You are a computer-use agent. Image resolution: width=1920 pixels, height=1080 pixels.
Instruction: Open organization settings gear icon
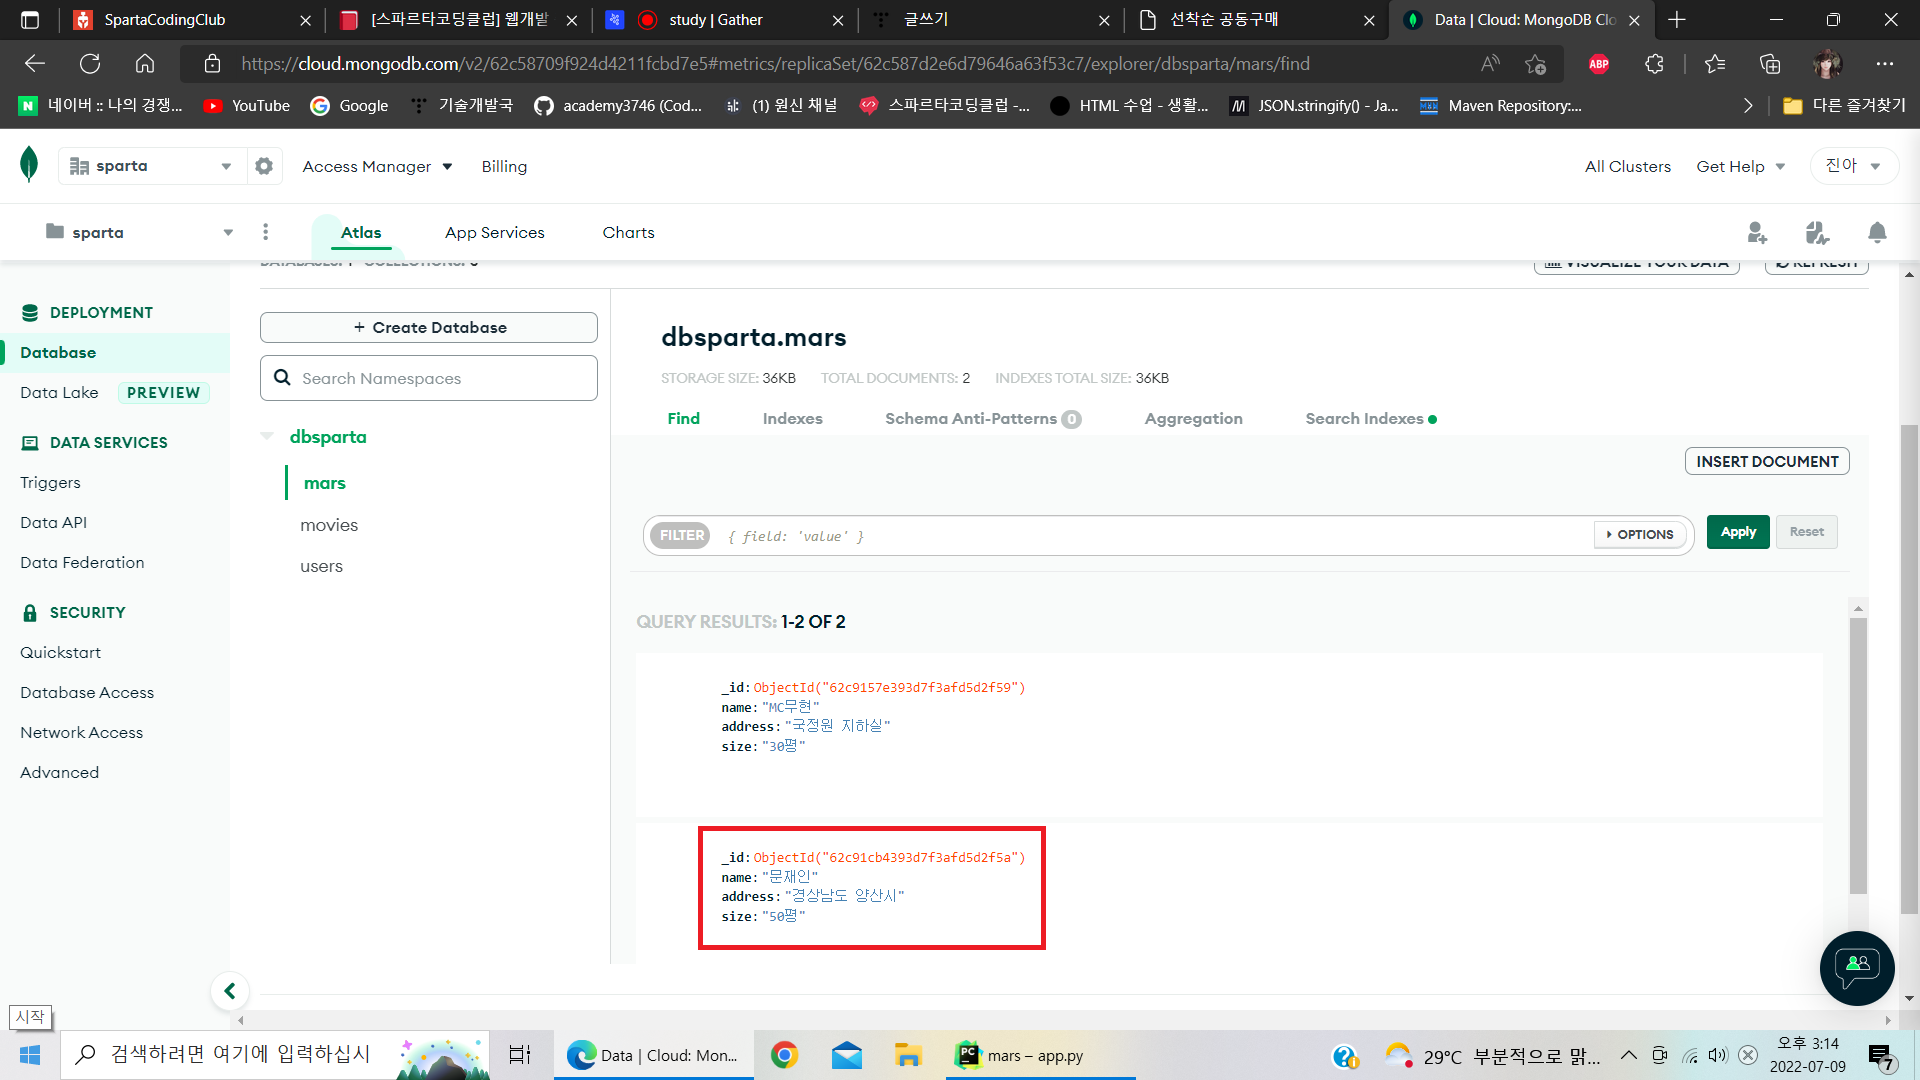[264, 166]
